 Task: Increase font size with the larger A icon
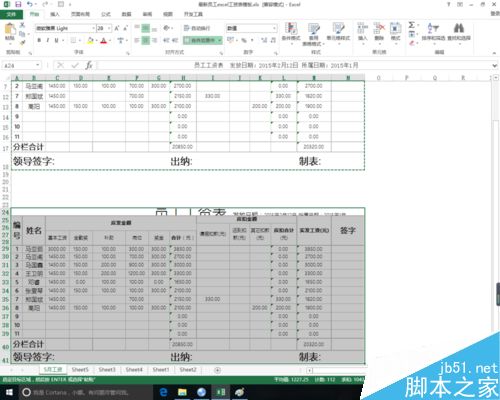pyautogui.click(x=117, y=29)
